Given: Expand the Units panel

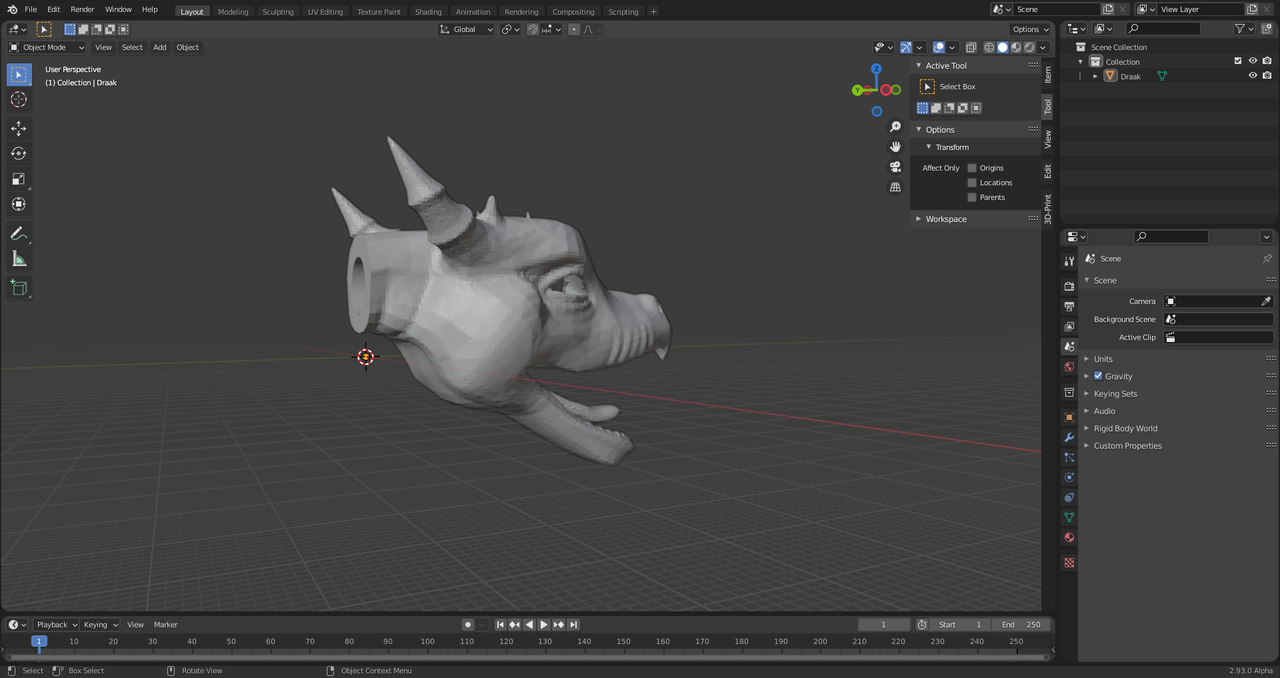Looking at the screenshot, I should tap(1102, 359).
